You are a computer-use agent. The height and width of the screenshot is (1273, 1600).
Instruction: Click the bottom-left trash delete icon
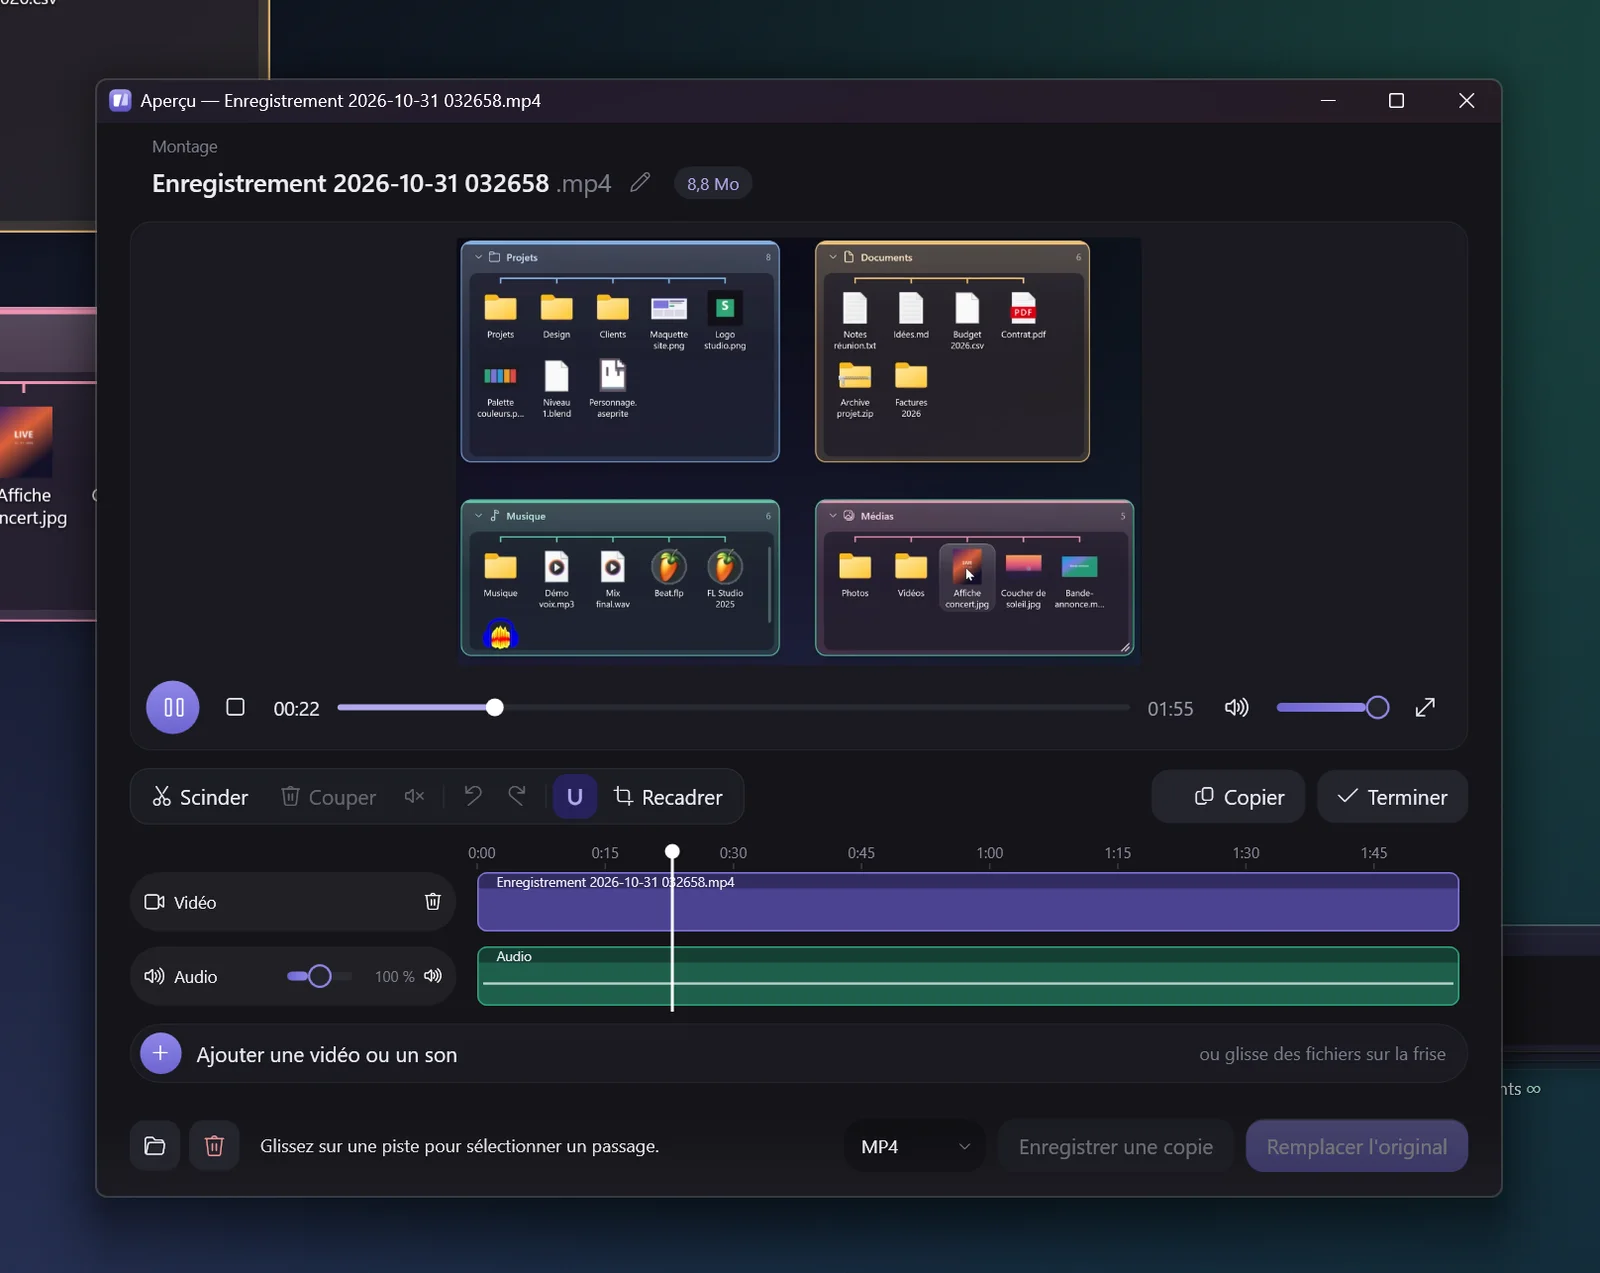point(214,1146)
